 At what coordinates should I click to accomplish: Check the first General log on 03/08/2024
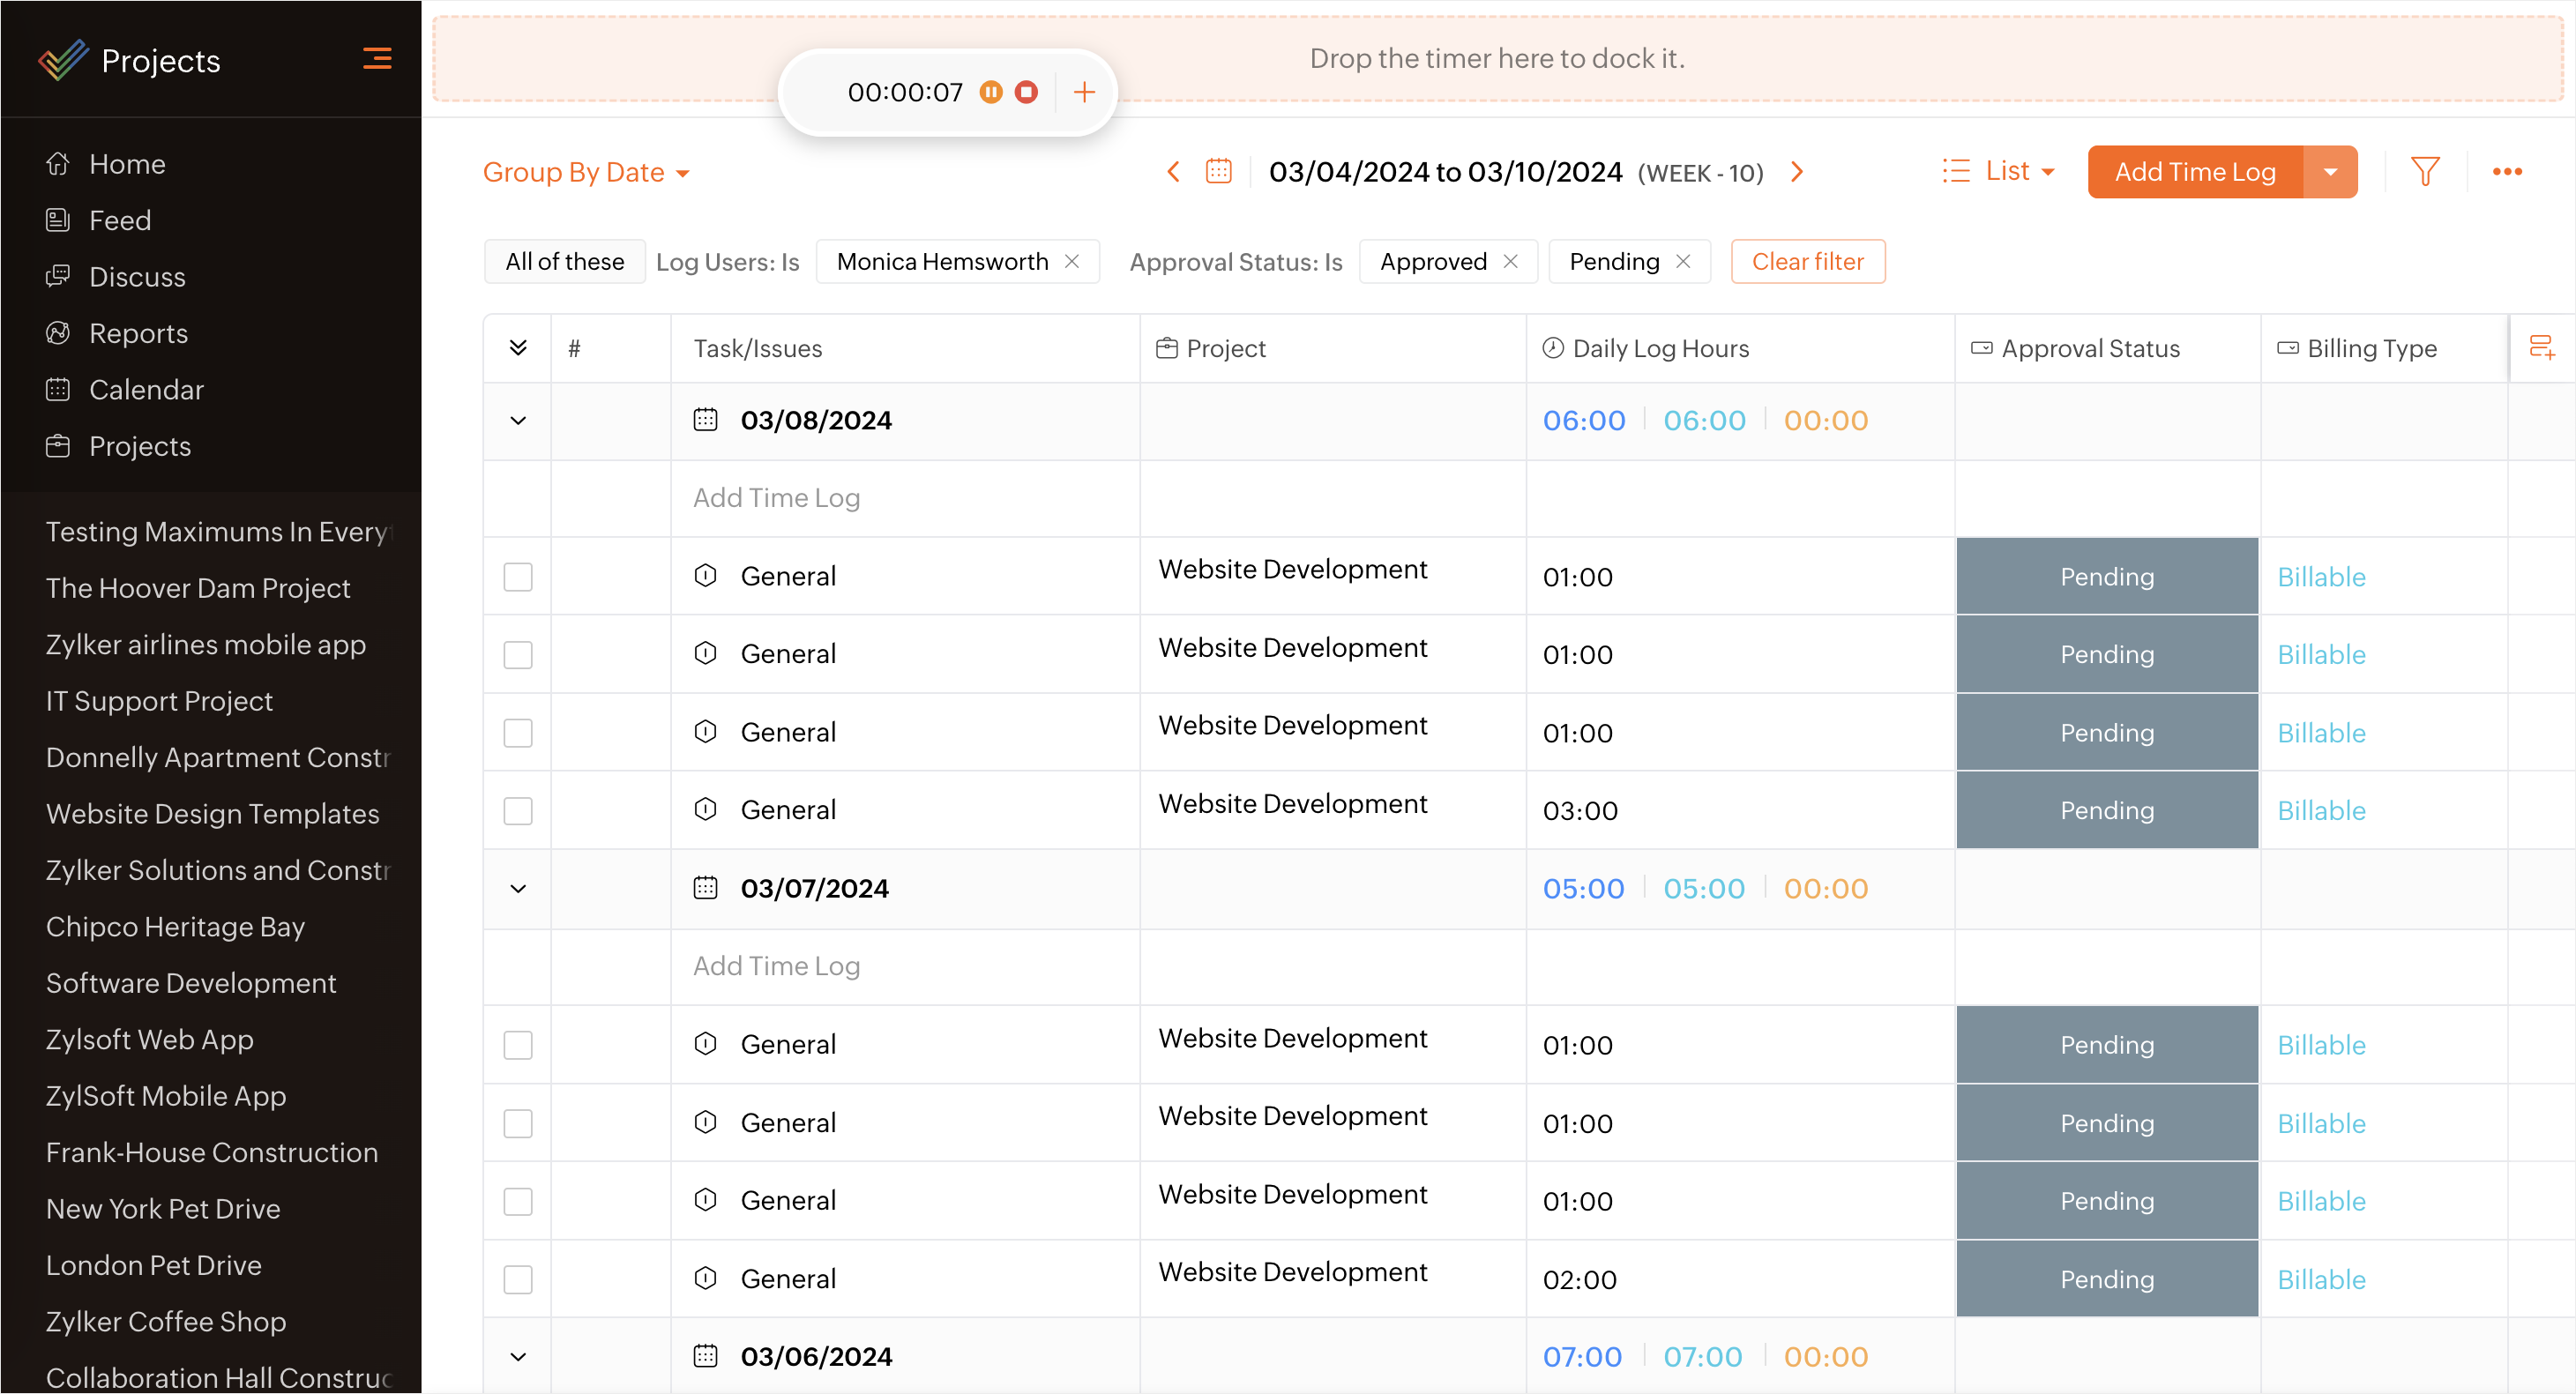pos(518,577)
